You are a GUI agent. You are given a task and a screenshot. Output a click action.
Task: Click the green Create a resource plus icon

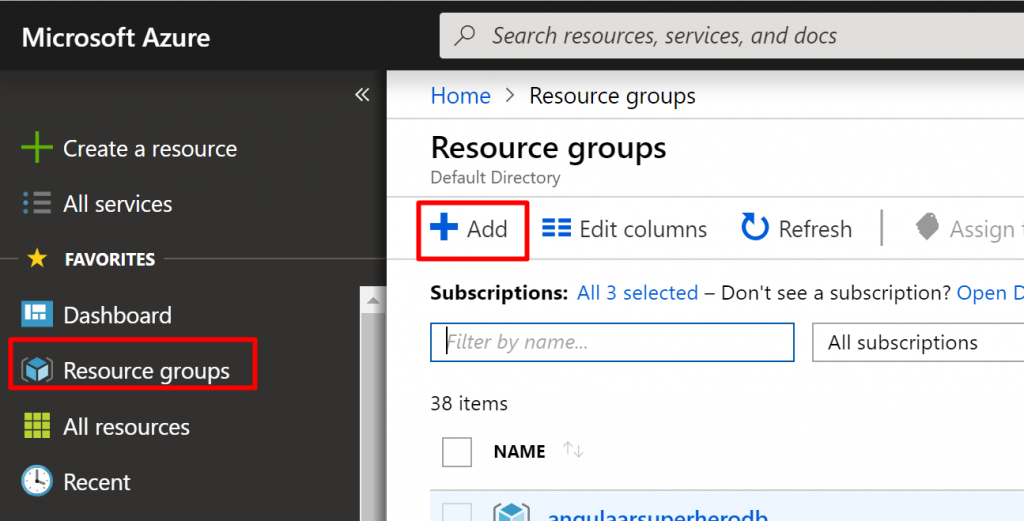37,149
